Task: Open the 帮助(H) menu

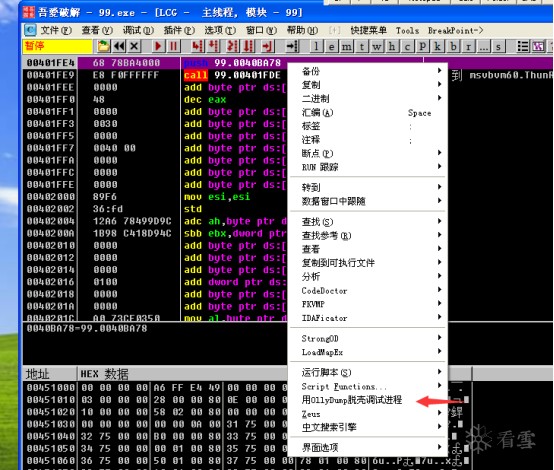Action: click(302, 30)
